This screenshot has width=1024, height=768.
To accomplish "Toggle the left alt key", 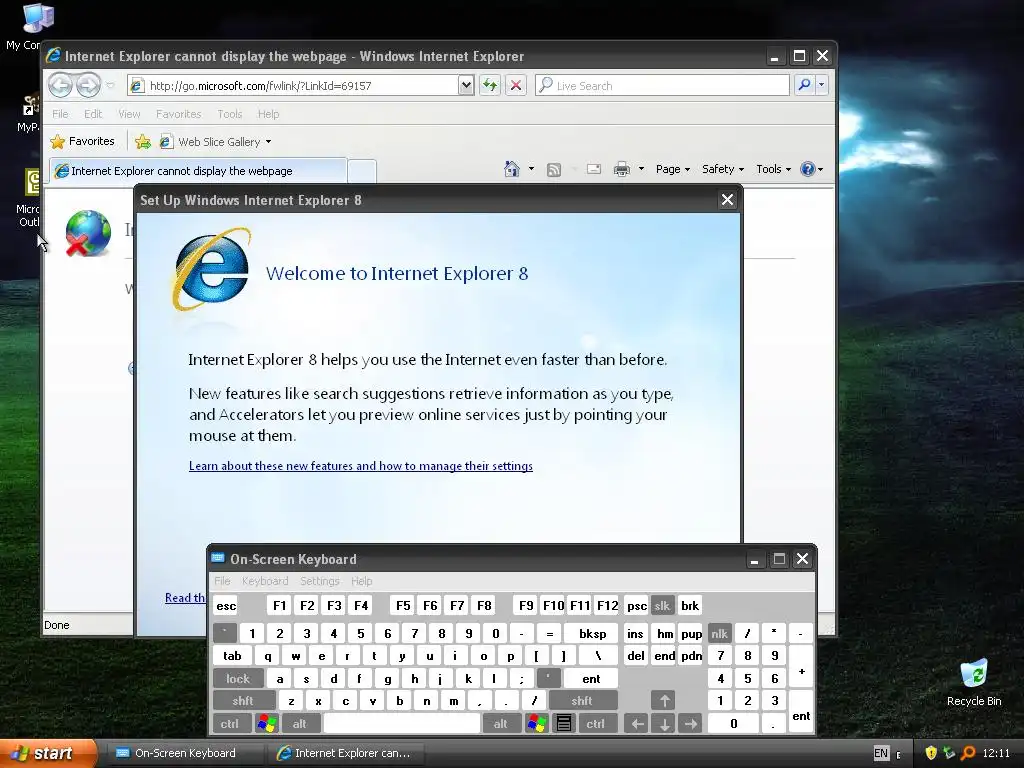I will coord(300,724).
